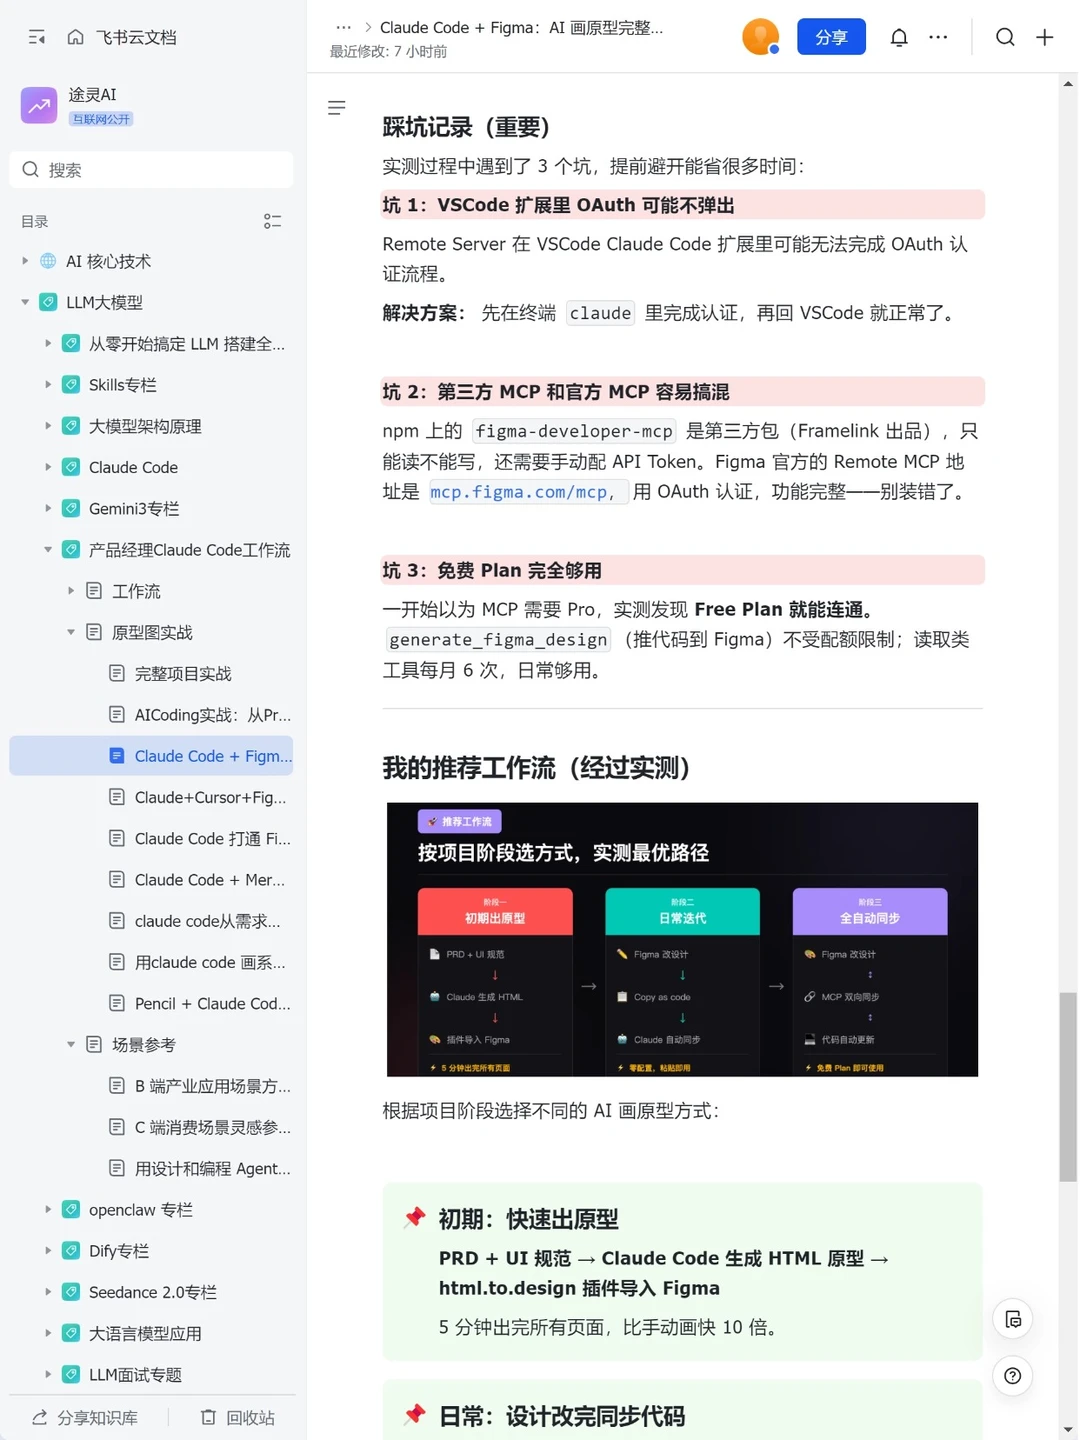The width and height of the screenshot is (1080, 1440).
Task: Click the document page floating icon
Action: (1013, 1319)
